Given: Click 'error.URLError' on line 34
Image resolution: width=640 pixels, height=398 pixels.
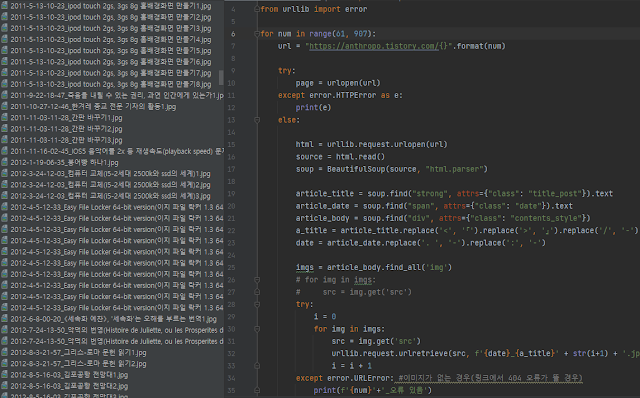Looking at the screenshot, I should point(365,378).
